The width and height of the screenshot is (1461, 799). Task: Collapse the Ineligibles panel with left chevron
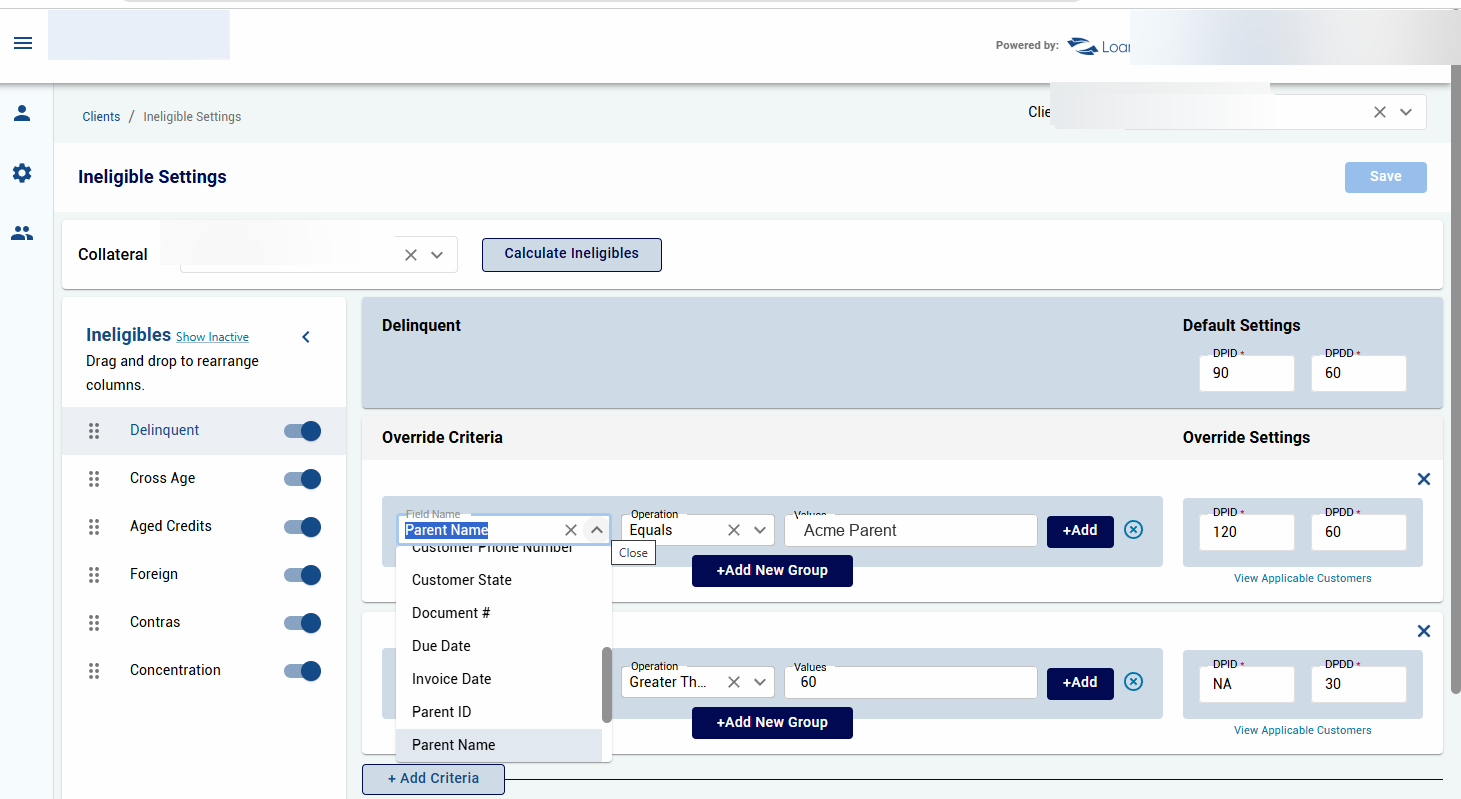click(x=306, y=337)
